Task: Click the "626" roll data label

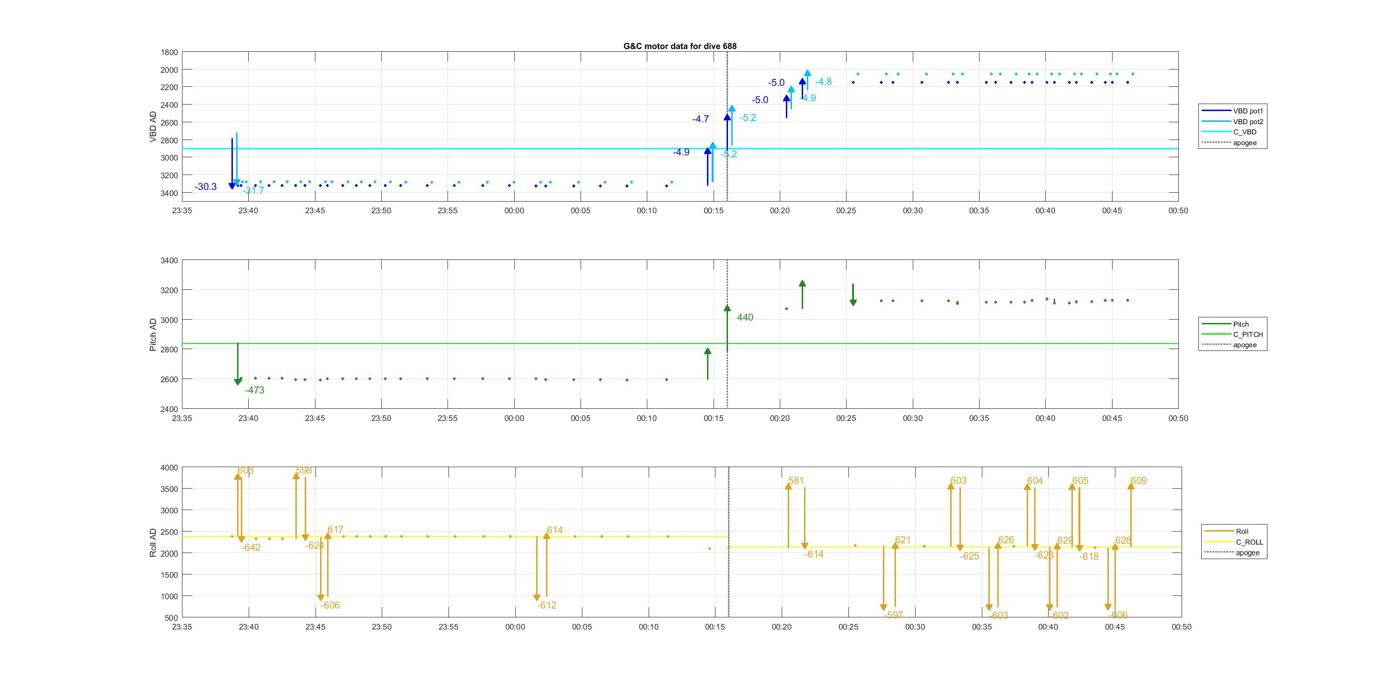Action: tap(1006, 540)
